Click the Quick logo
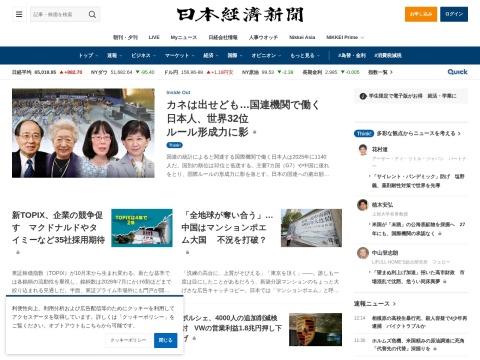 tap(457, 72)
